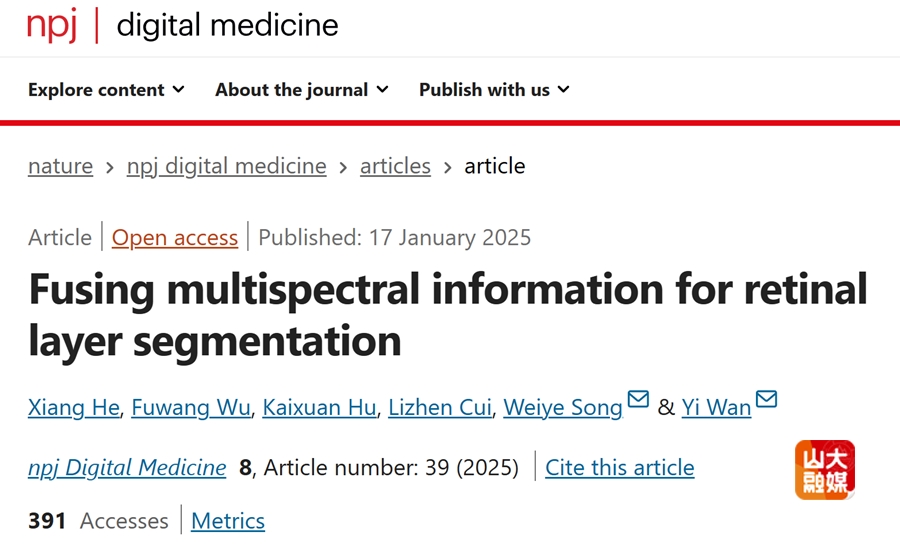Image resolution: width=900 pixels, height=545 pixels.
Task: Expand About the journal chevron
Action: point(382,89)
